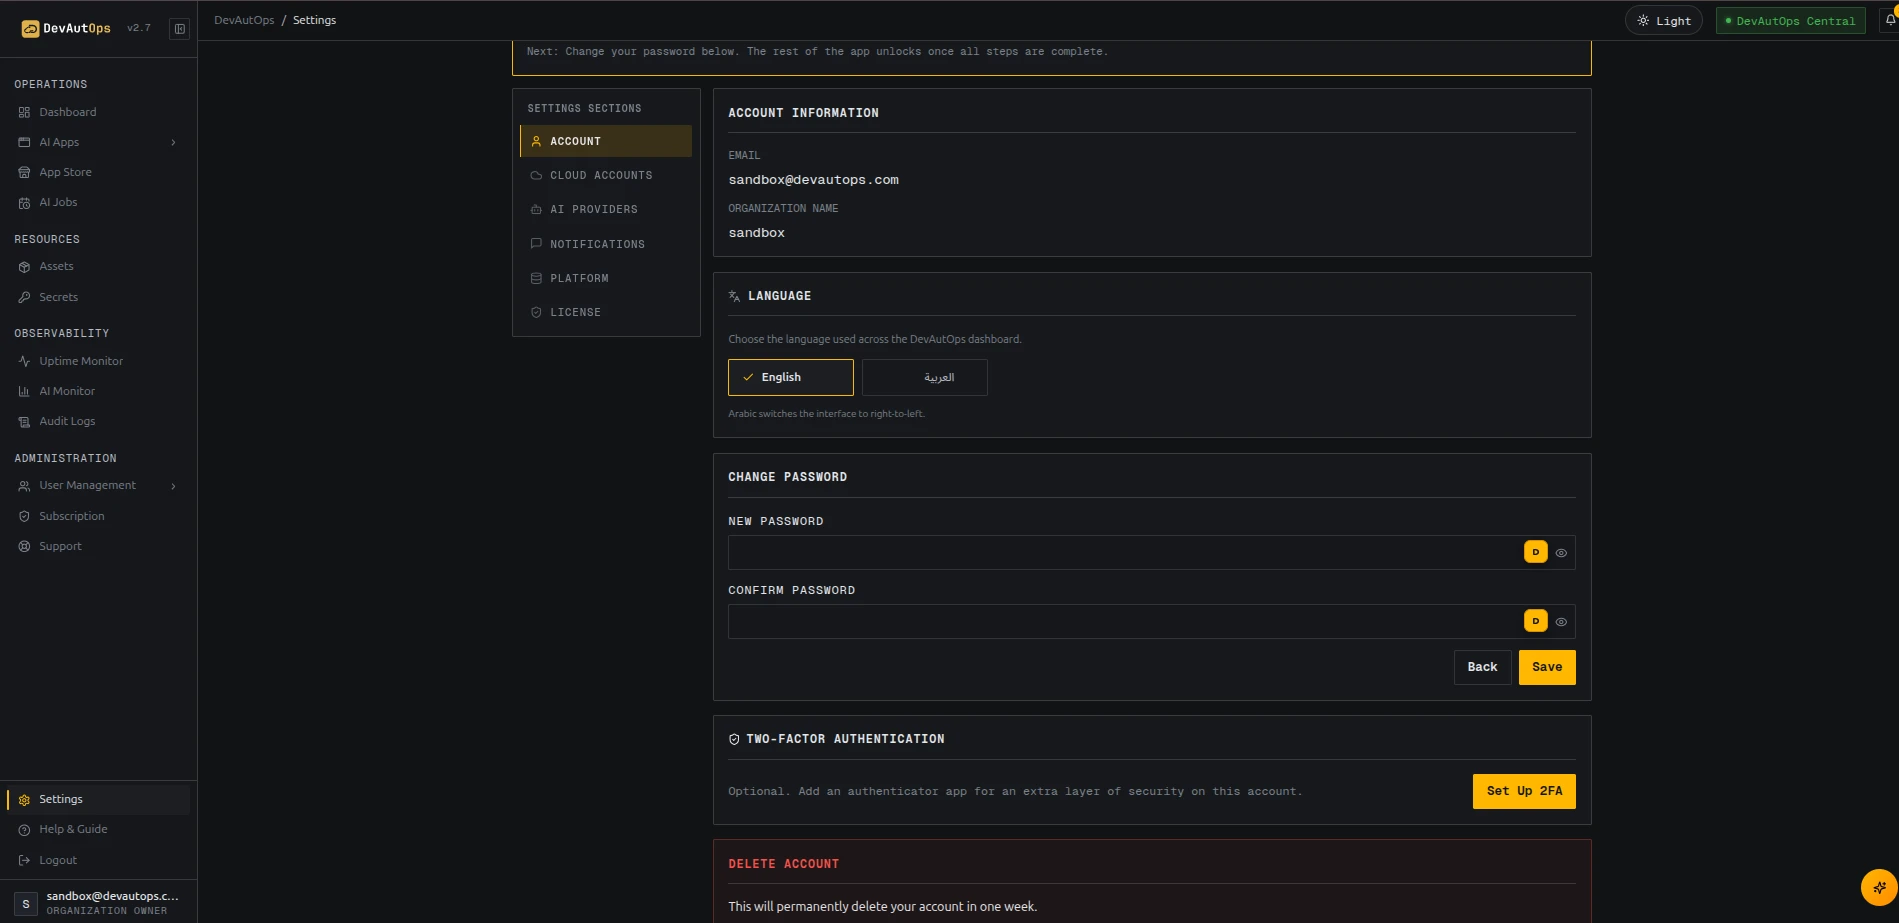Click yellow D icon in New Password field
The image size is (1899, 923).
point(1536,552)
